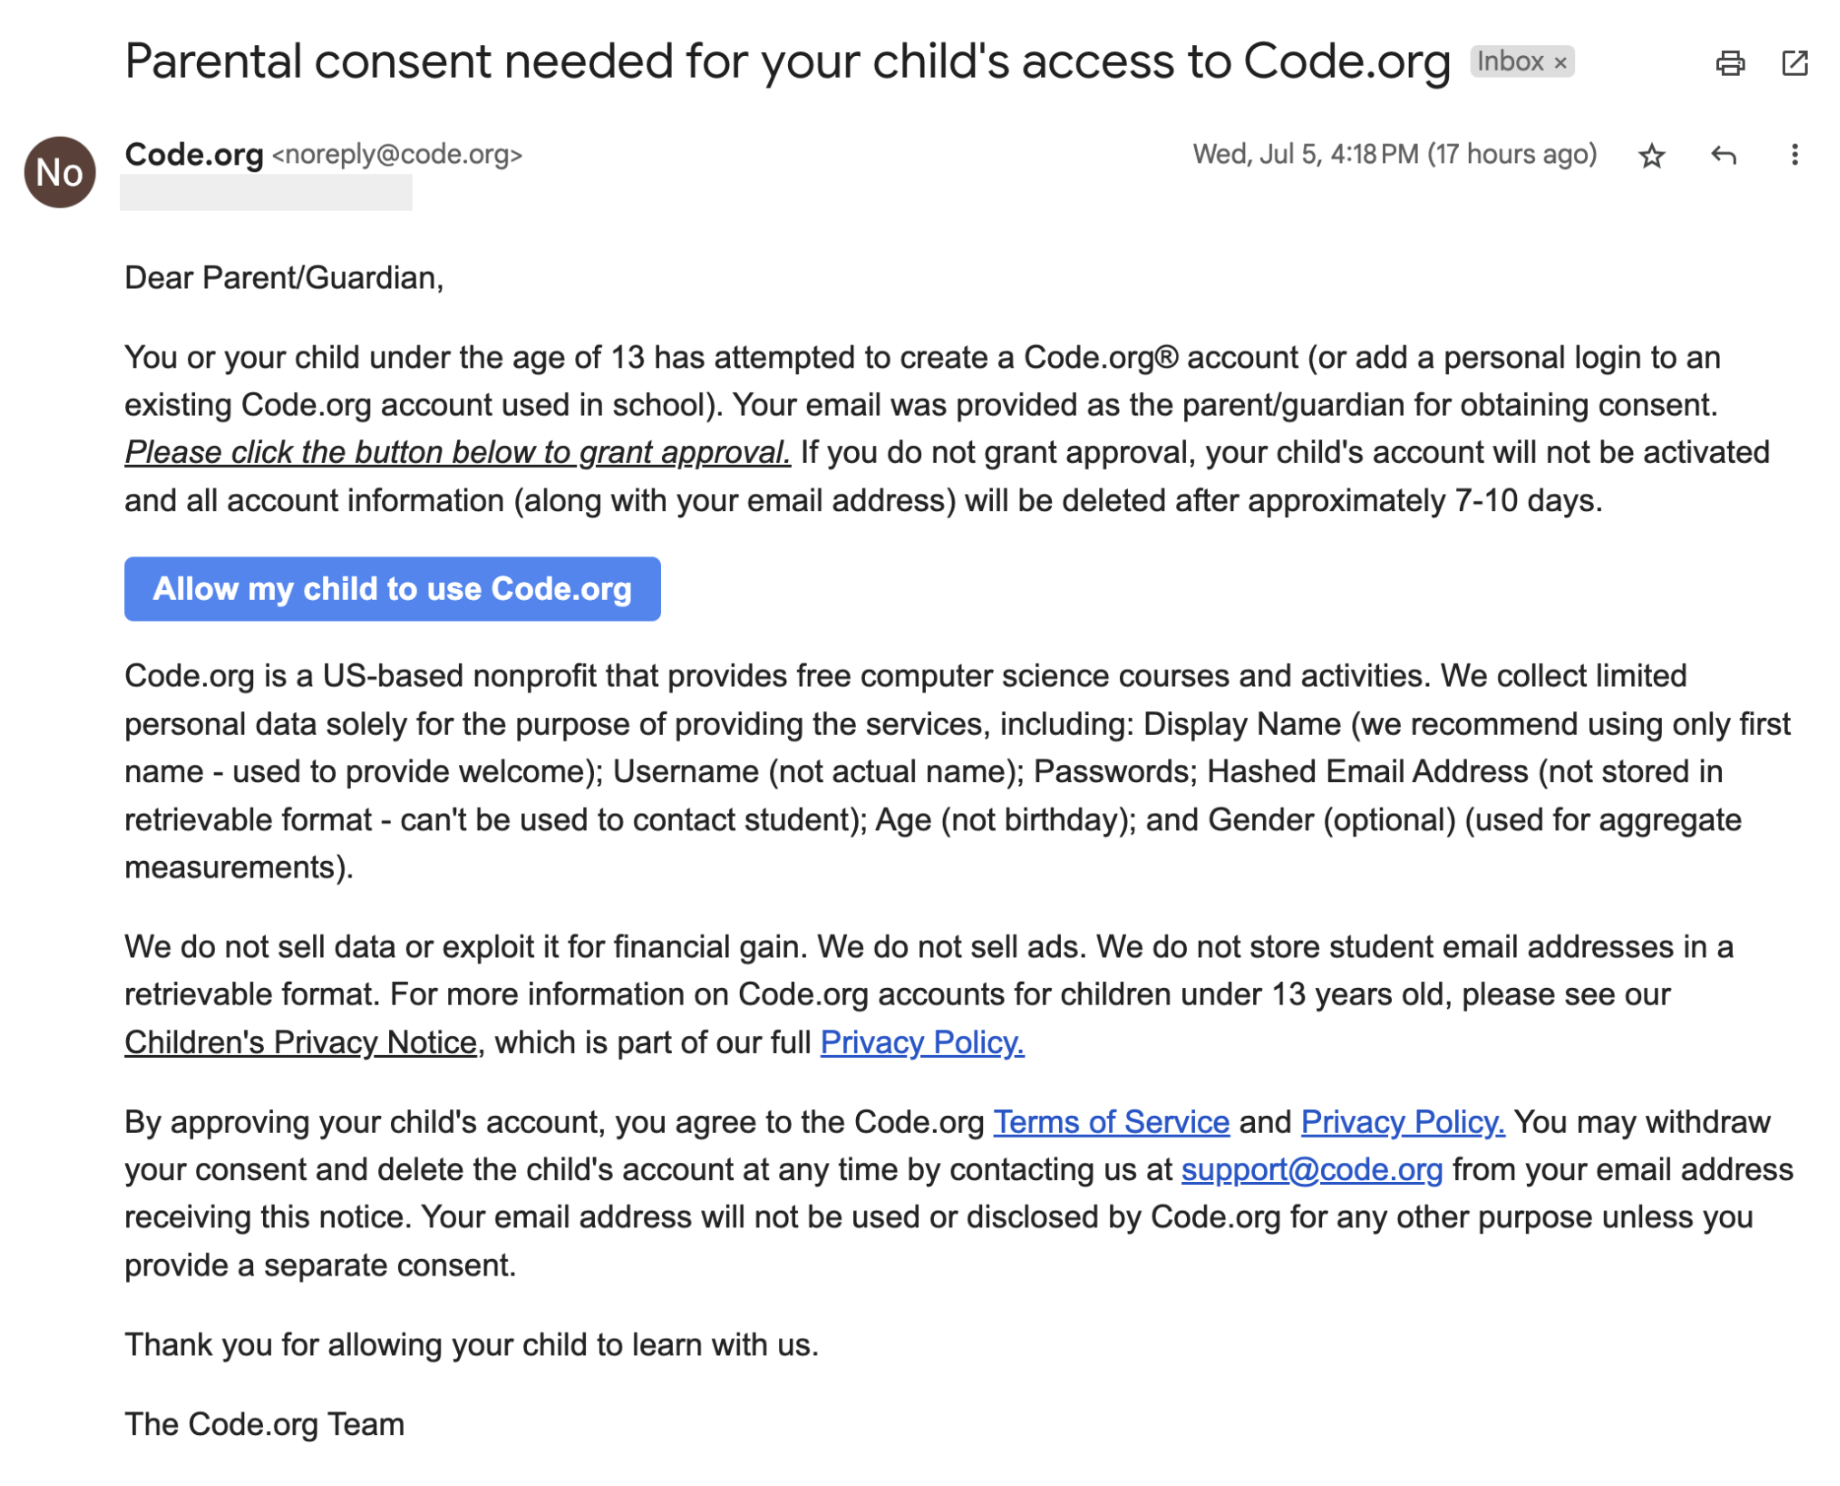Open the Children's Privacy Notice link

click(300, 1042)
